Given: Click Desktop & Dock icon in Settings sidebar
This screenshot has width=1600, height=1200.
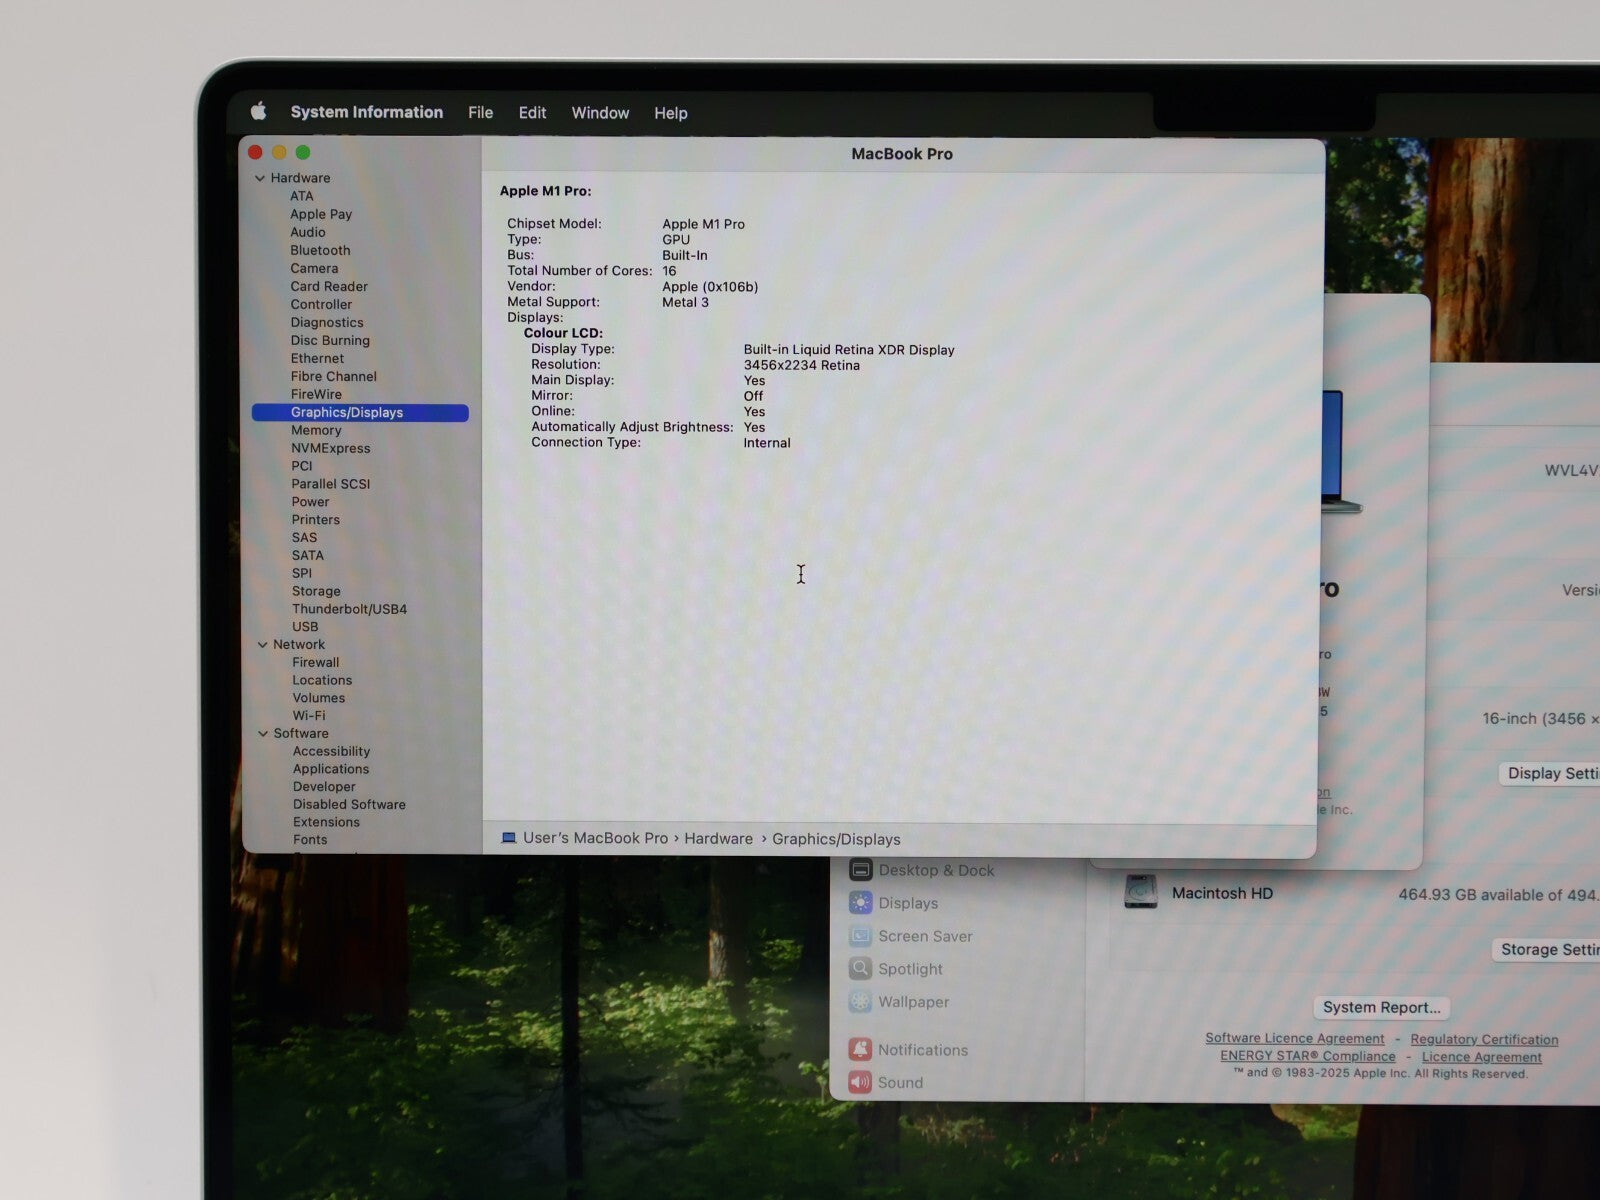Looking at the screenshot, I should [x=861, y=870].
